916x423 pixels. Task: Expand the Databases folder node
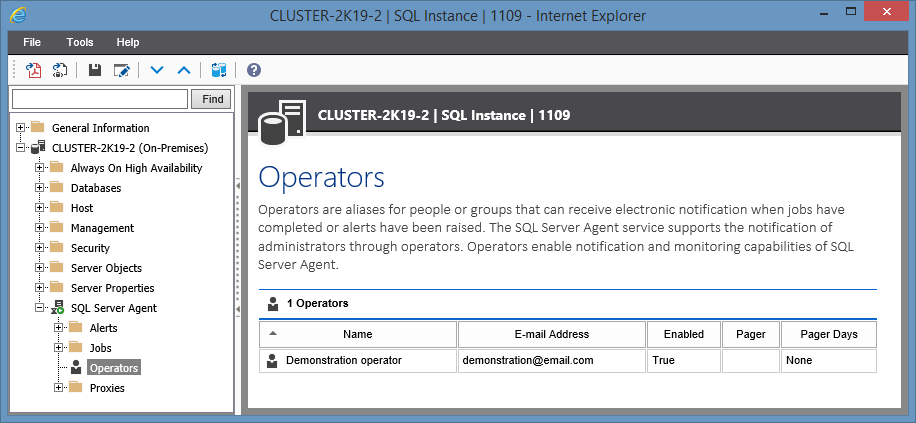tap(41, 188)
